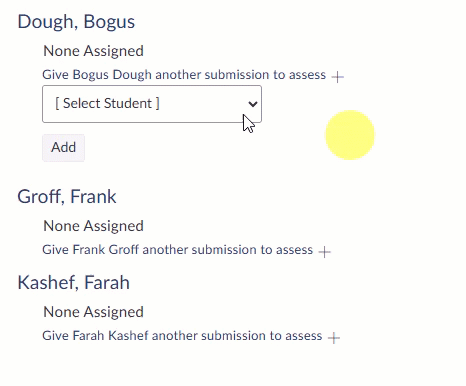
Task: Click None Assigned under Dough, Bogus
Action: pyautogui.click(x=94, y=51)
